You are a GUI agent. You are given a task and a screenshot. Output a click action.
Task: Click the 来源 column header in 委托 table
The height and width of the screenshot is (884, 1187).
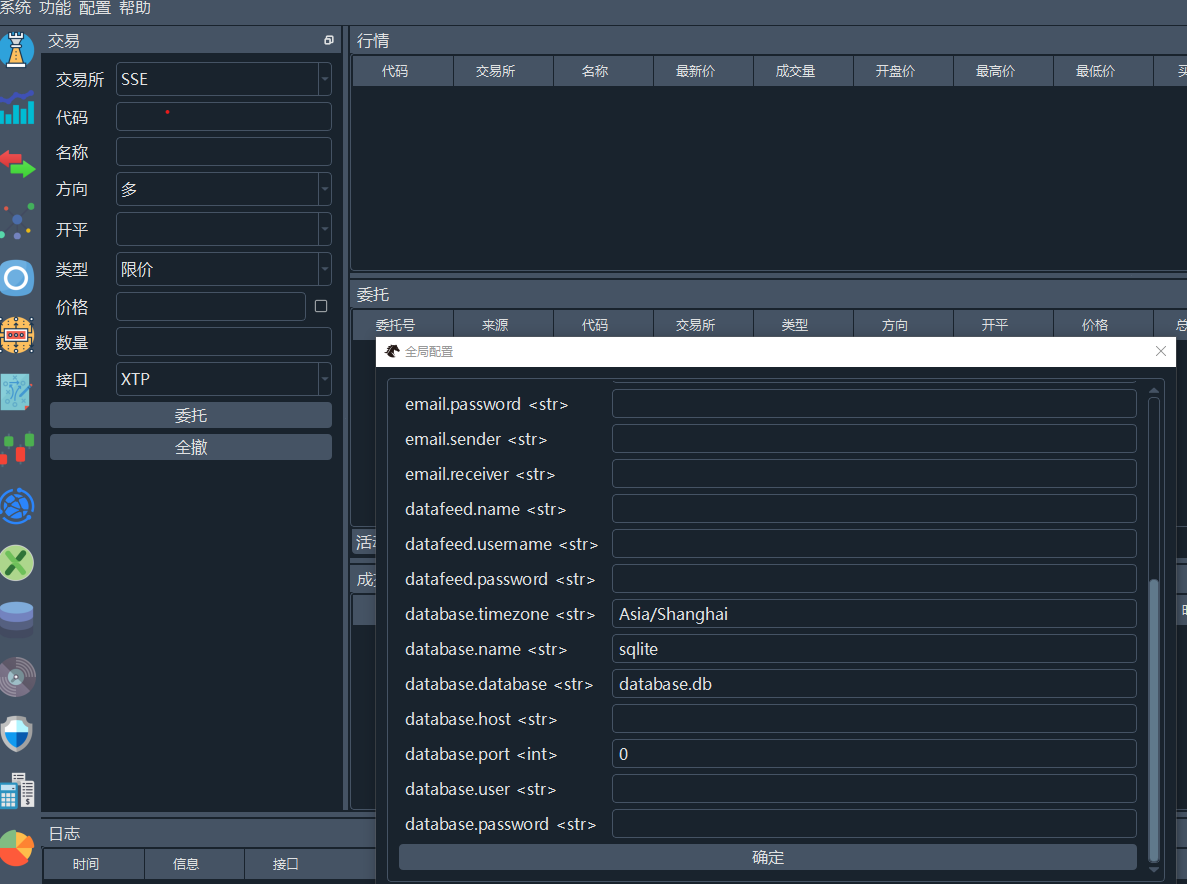pyautogui.click(x=503, y=325)
